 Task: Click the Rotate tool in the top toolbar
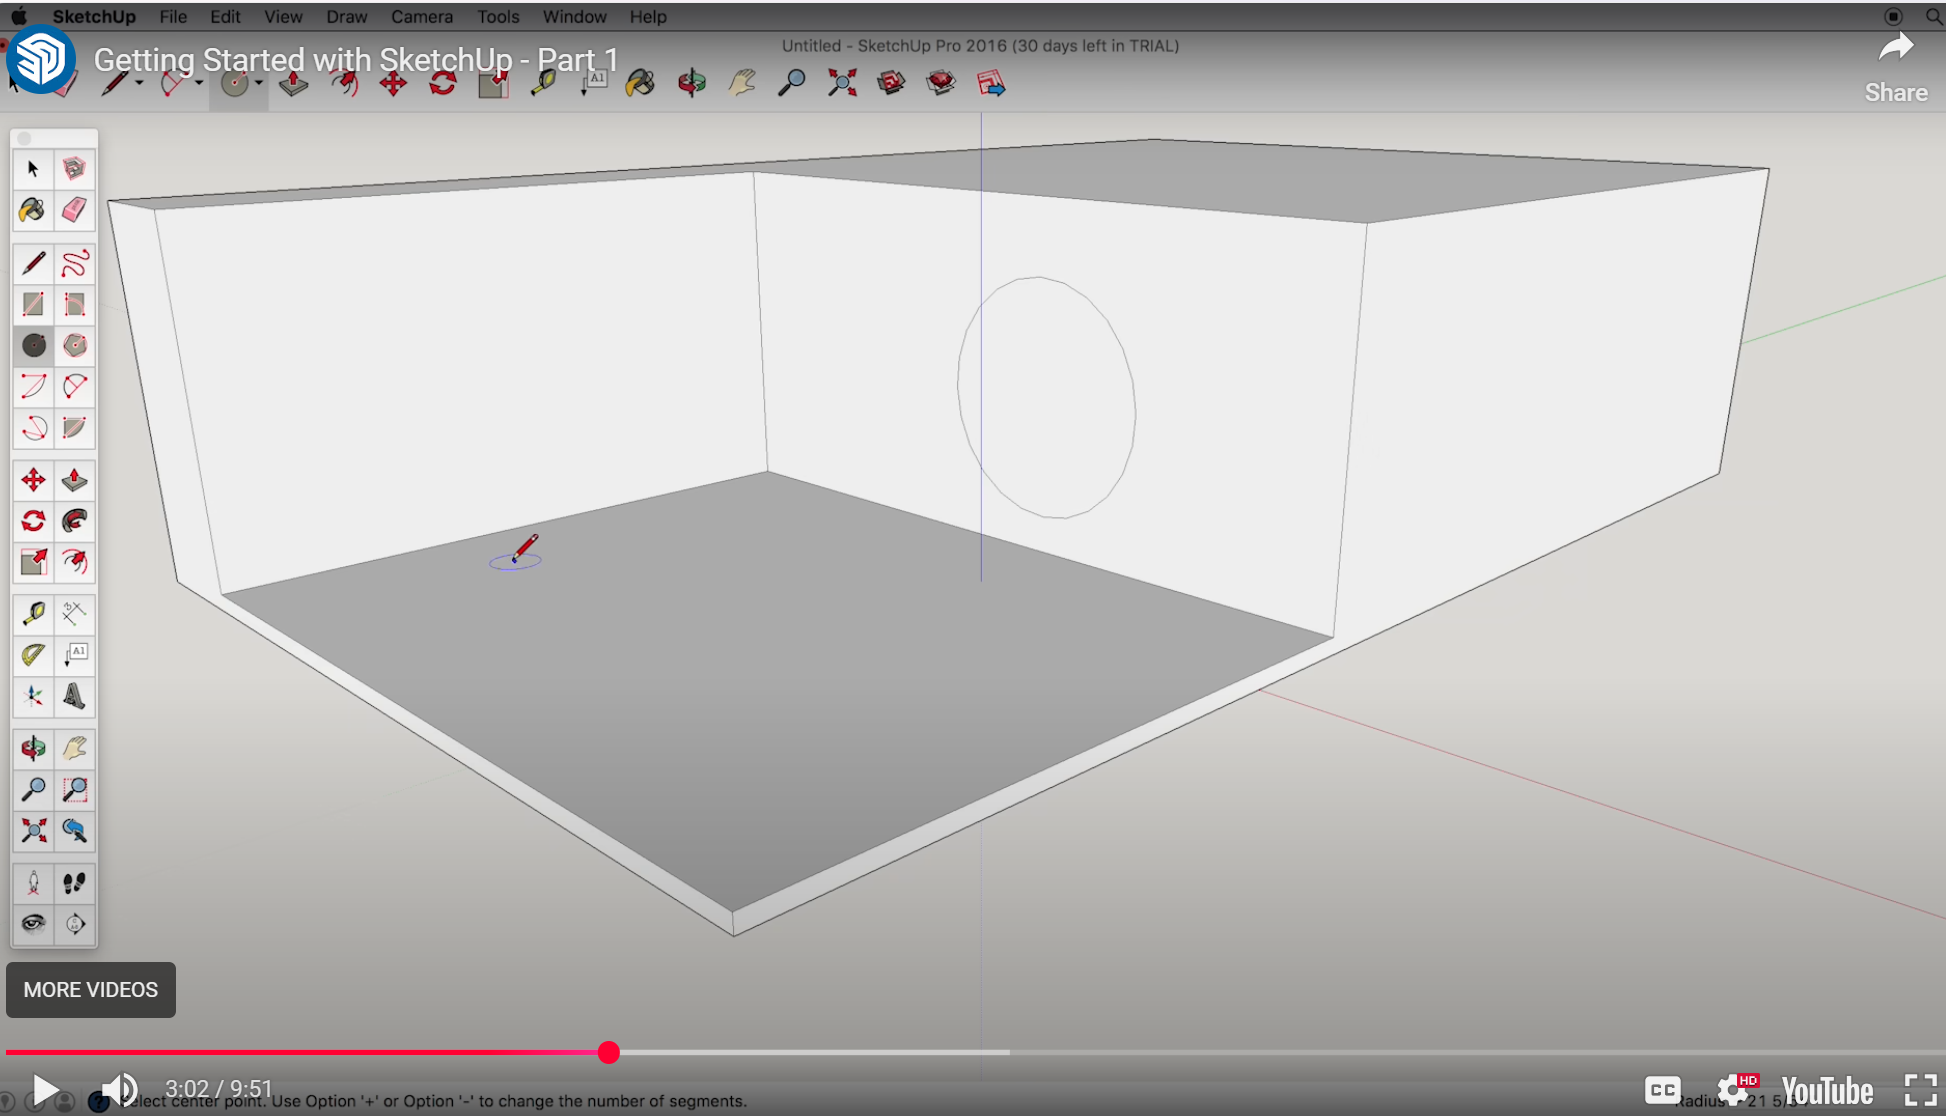coord(443,83)
